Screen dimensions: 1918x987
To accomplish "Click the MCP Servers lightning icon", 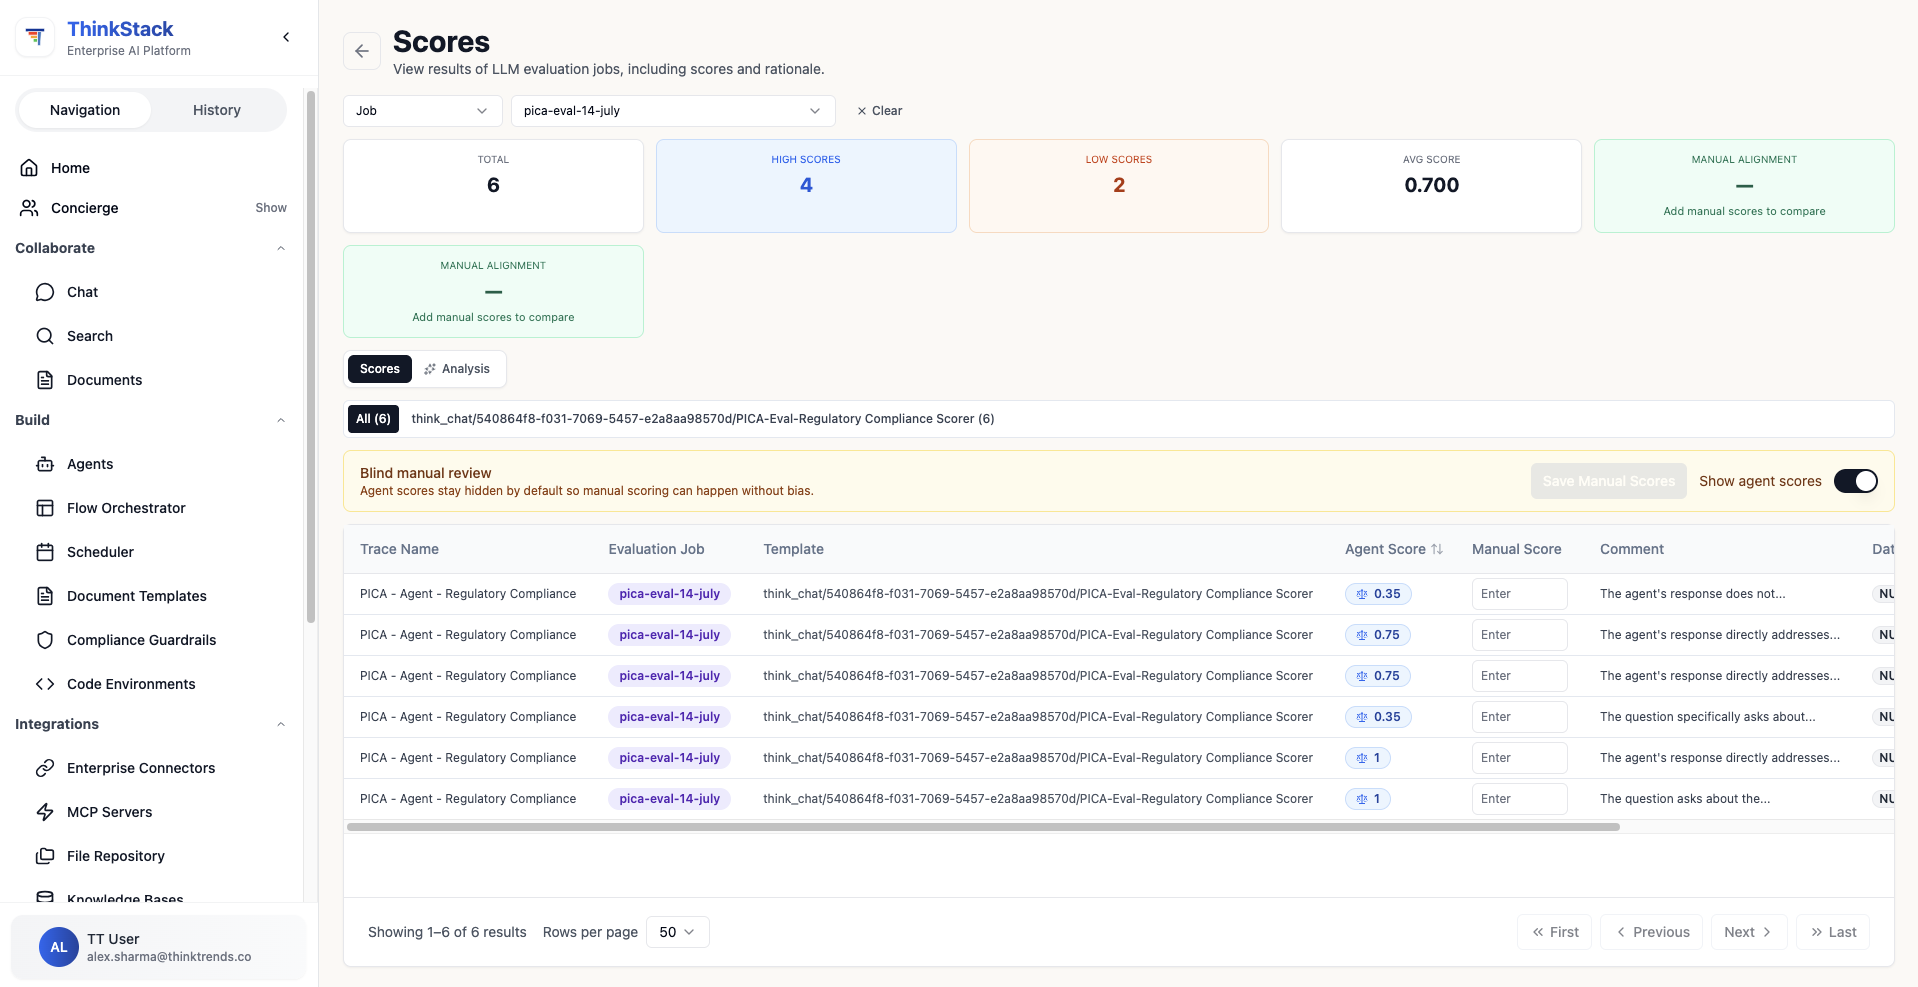I will [45, 812].
